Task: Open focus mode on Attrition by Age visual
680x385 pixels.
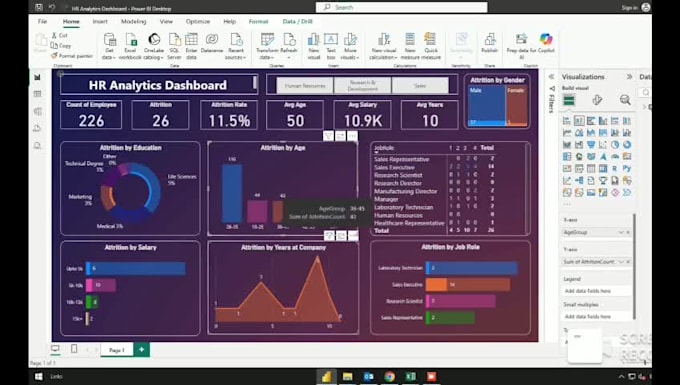Action: click(340, 136)
